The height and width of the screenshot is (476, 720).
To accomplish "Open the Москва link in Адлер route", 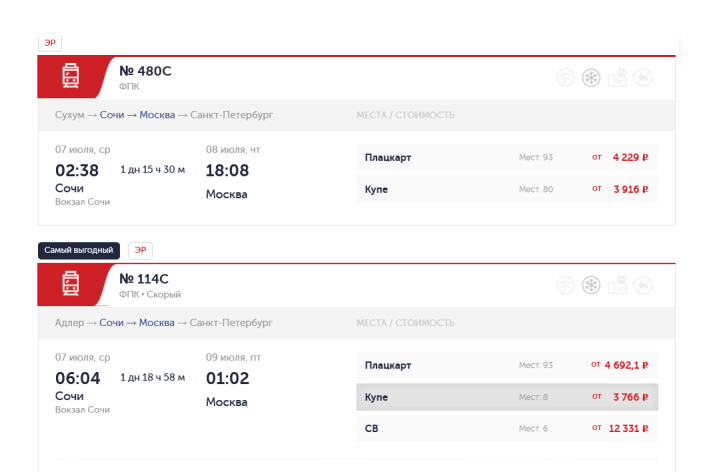I will (157, 323).
